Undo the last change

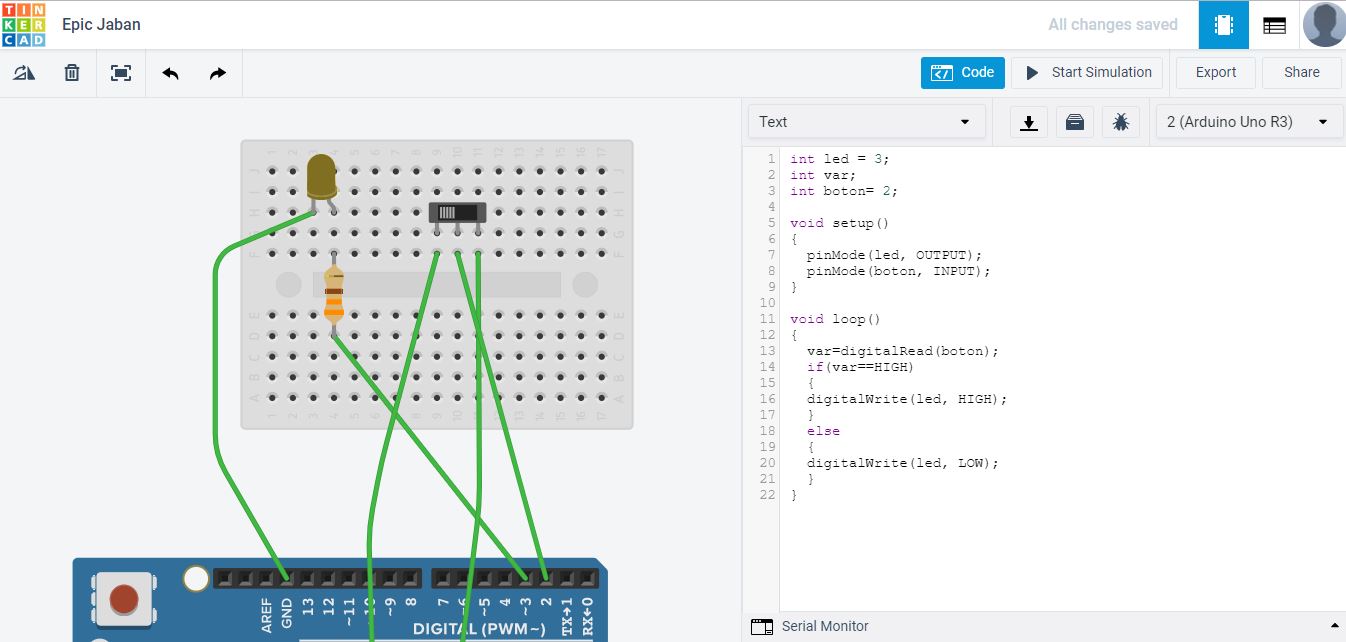[x=170, y=73]
